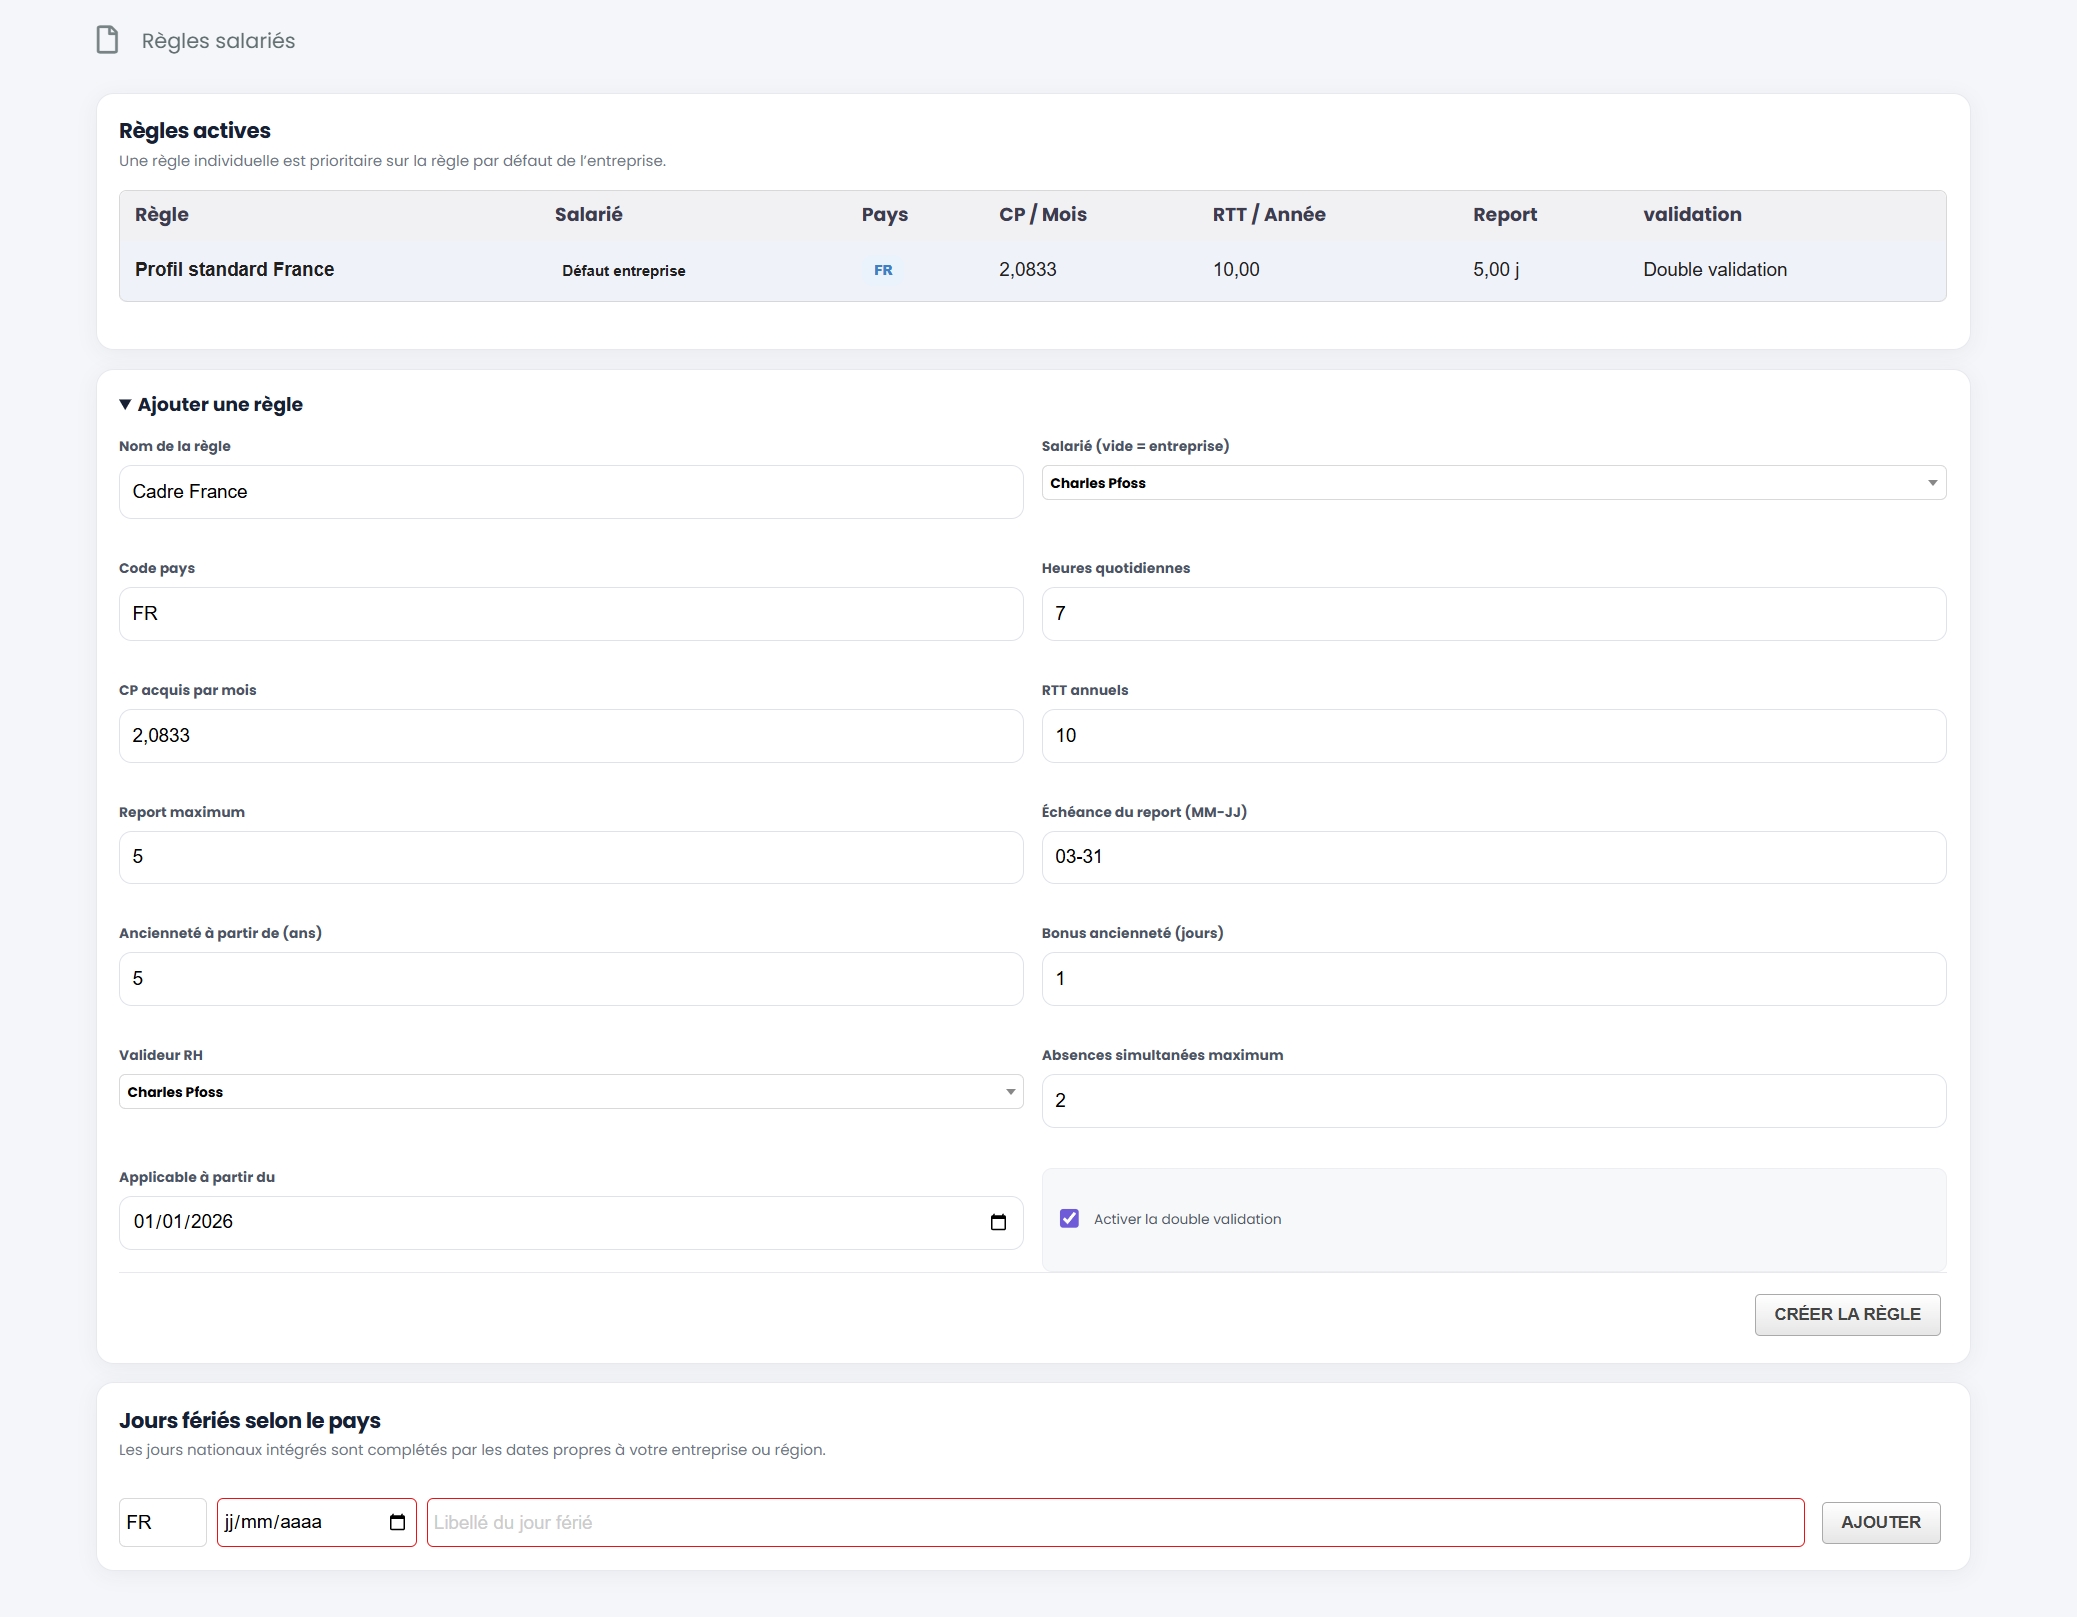This screenshot has height=1617, width=2077.
Task: Open the Salarié dropdown showing Charles Pfoss
Action: click(1493, 483)
